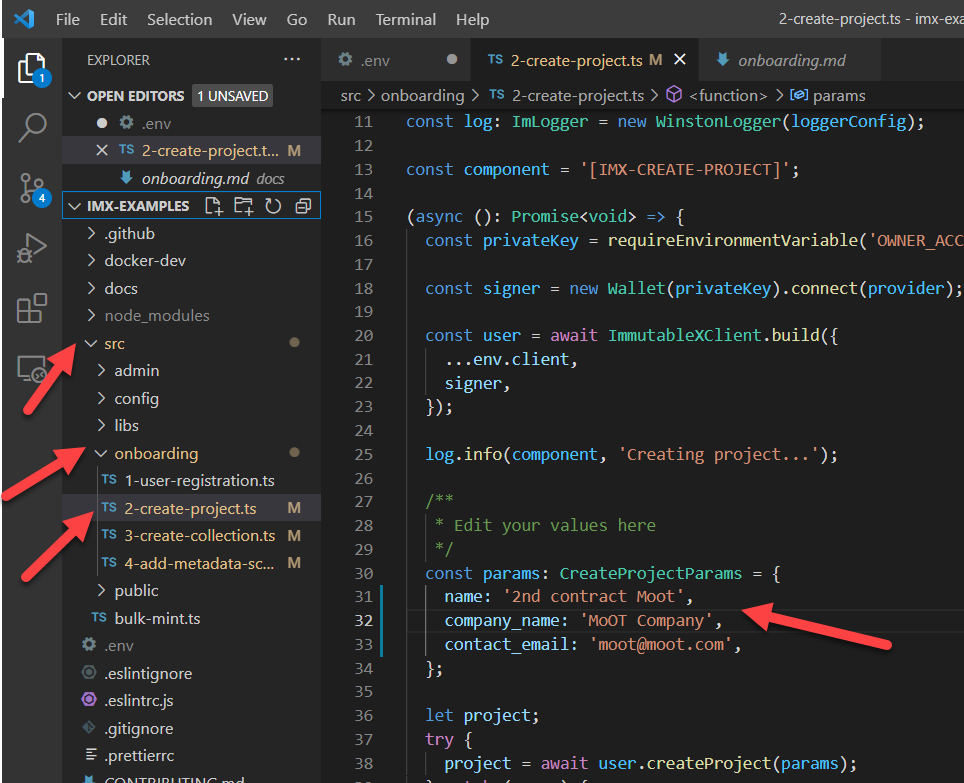The height and width of the screenshot is (783, 964).
Task: Click the gear icon on .env tab
Action: [x=346, y=60]
